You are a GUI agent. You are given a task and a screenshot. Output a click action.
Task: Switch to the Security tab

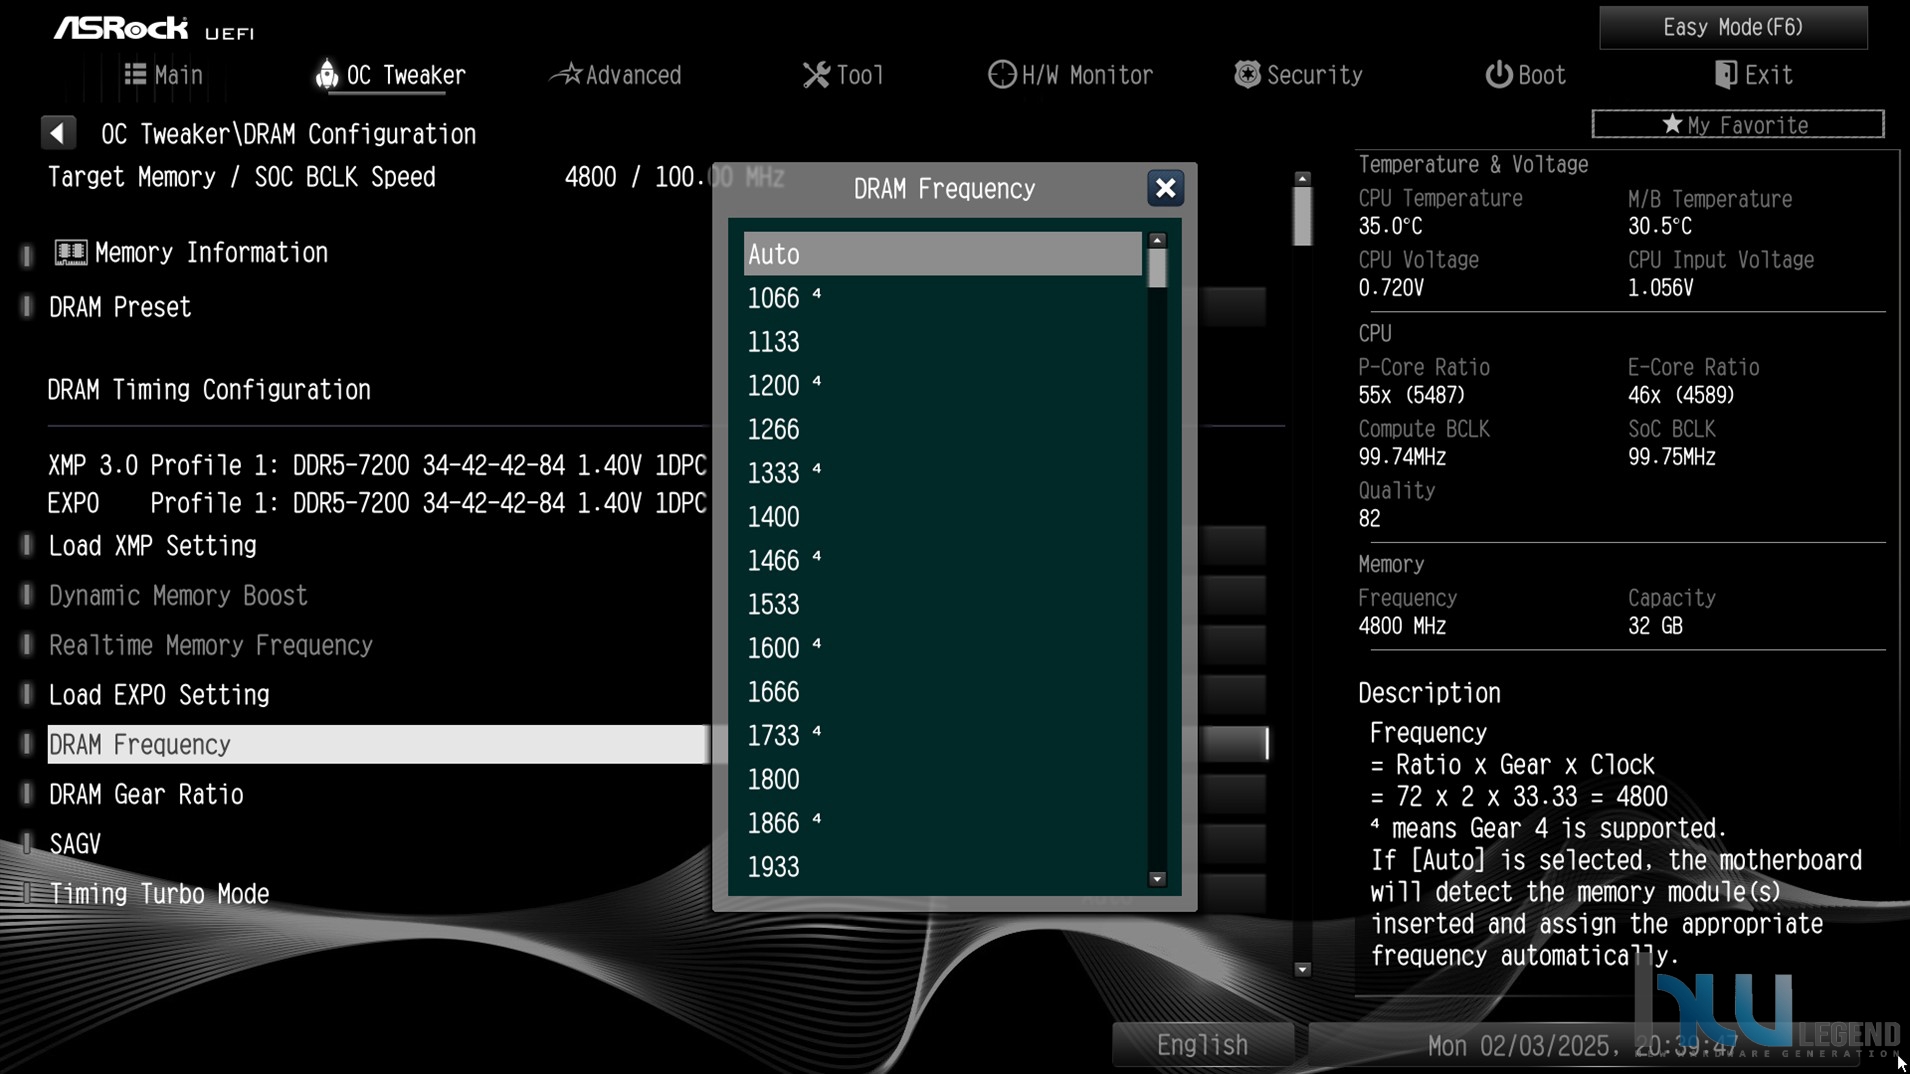tap(1298, 75)
